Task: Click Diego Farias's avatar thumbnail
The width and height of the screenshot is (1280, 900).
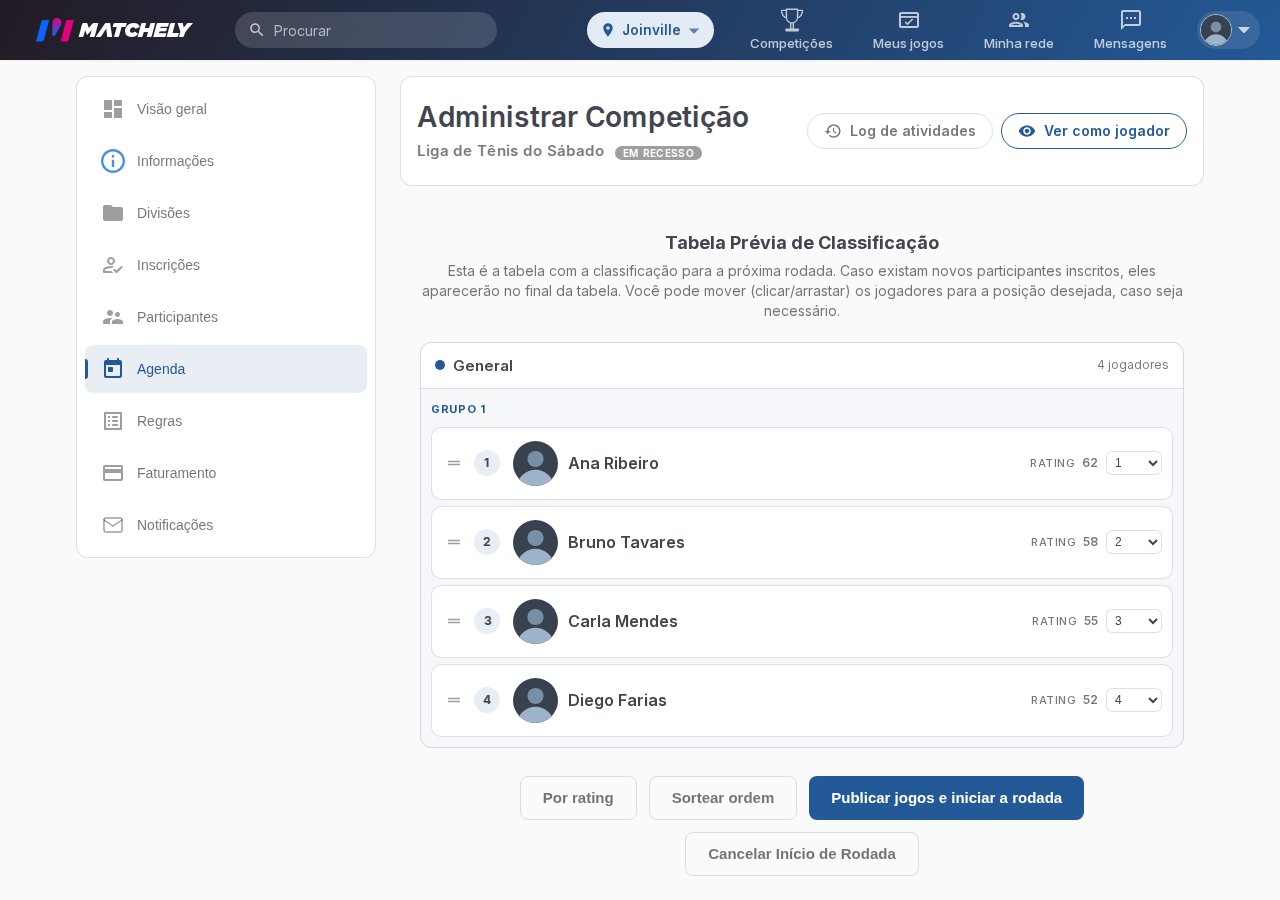Action: pyautogui.click(x=535, y=700)
